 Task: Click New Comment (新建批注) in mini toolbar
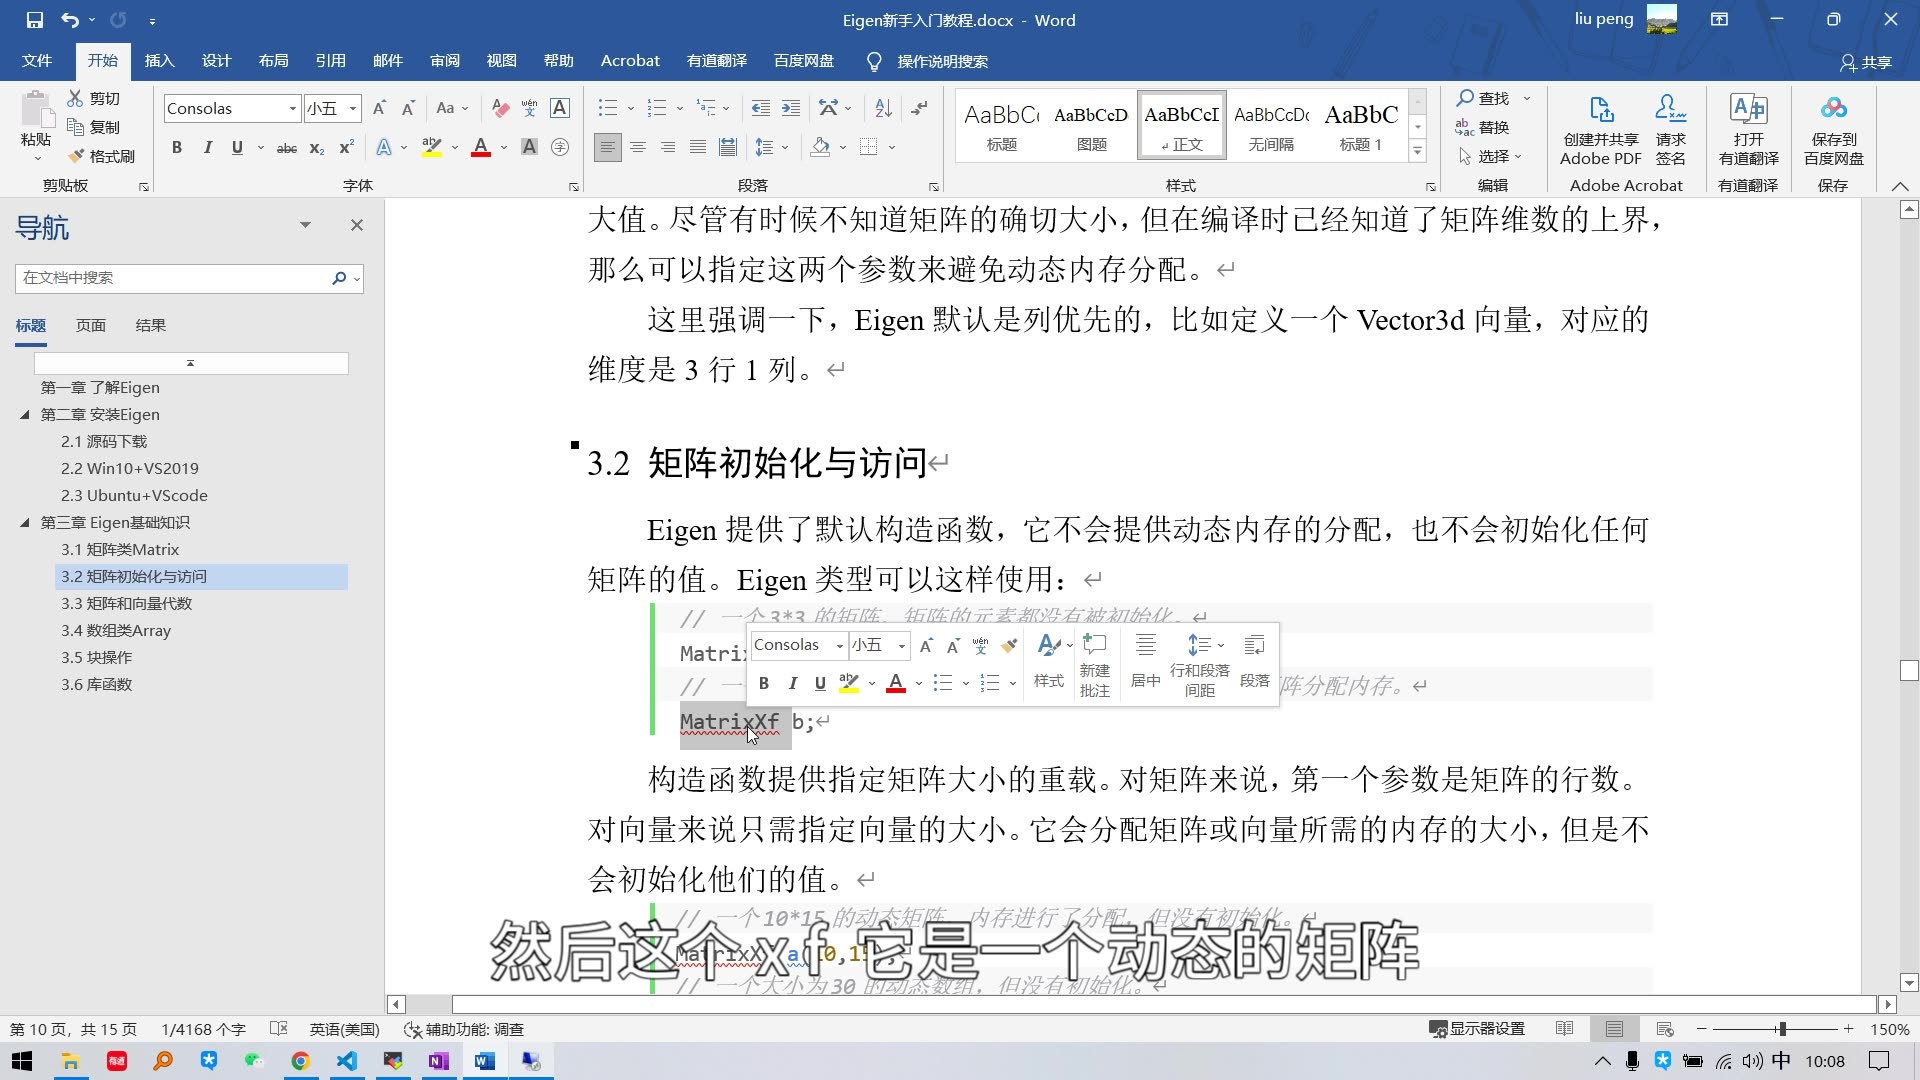1094,664
